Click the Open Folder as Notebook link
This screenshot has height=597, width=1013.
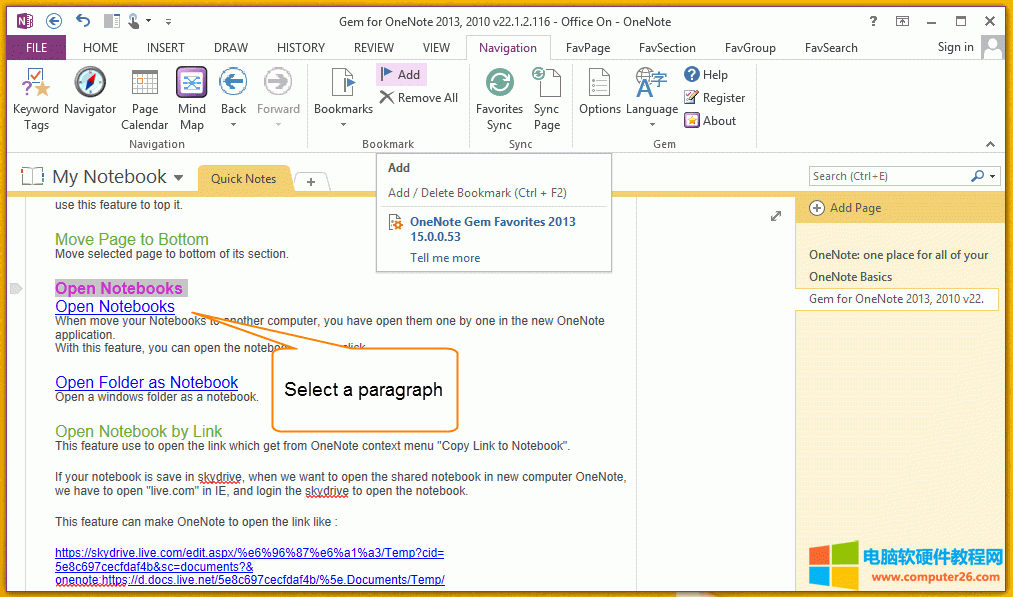pyautogui.click(x=146, y=382)
